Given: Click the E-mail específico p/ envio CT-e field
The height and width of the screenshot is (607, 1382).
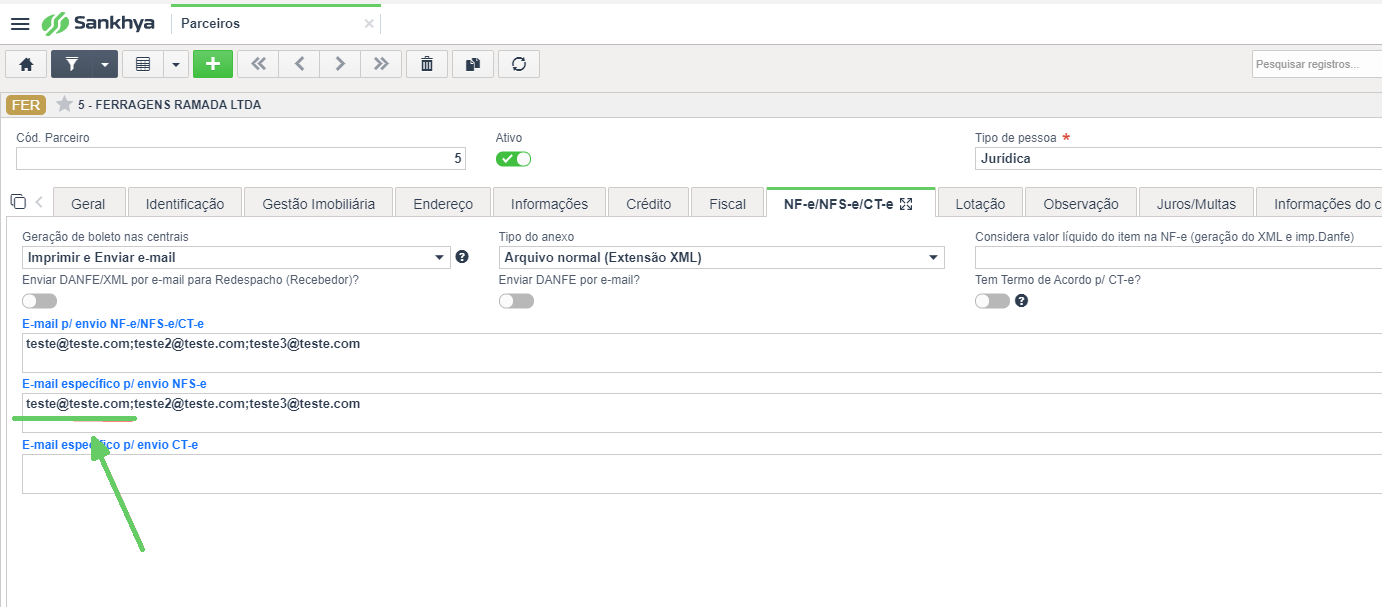Looking at the screenshot, I should coord(702,473).
